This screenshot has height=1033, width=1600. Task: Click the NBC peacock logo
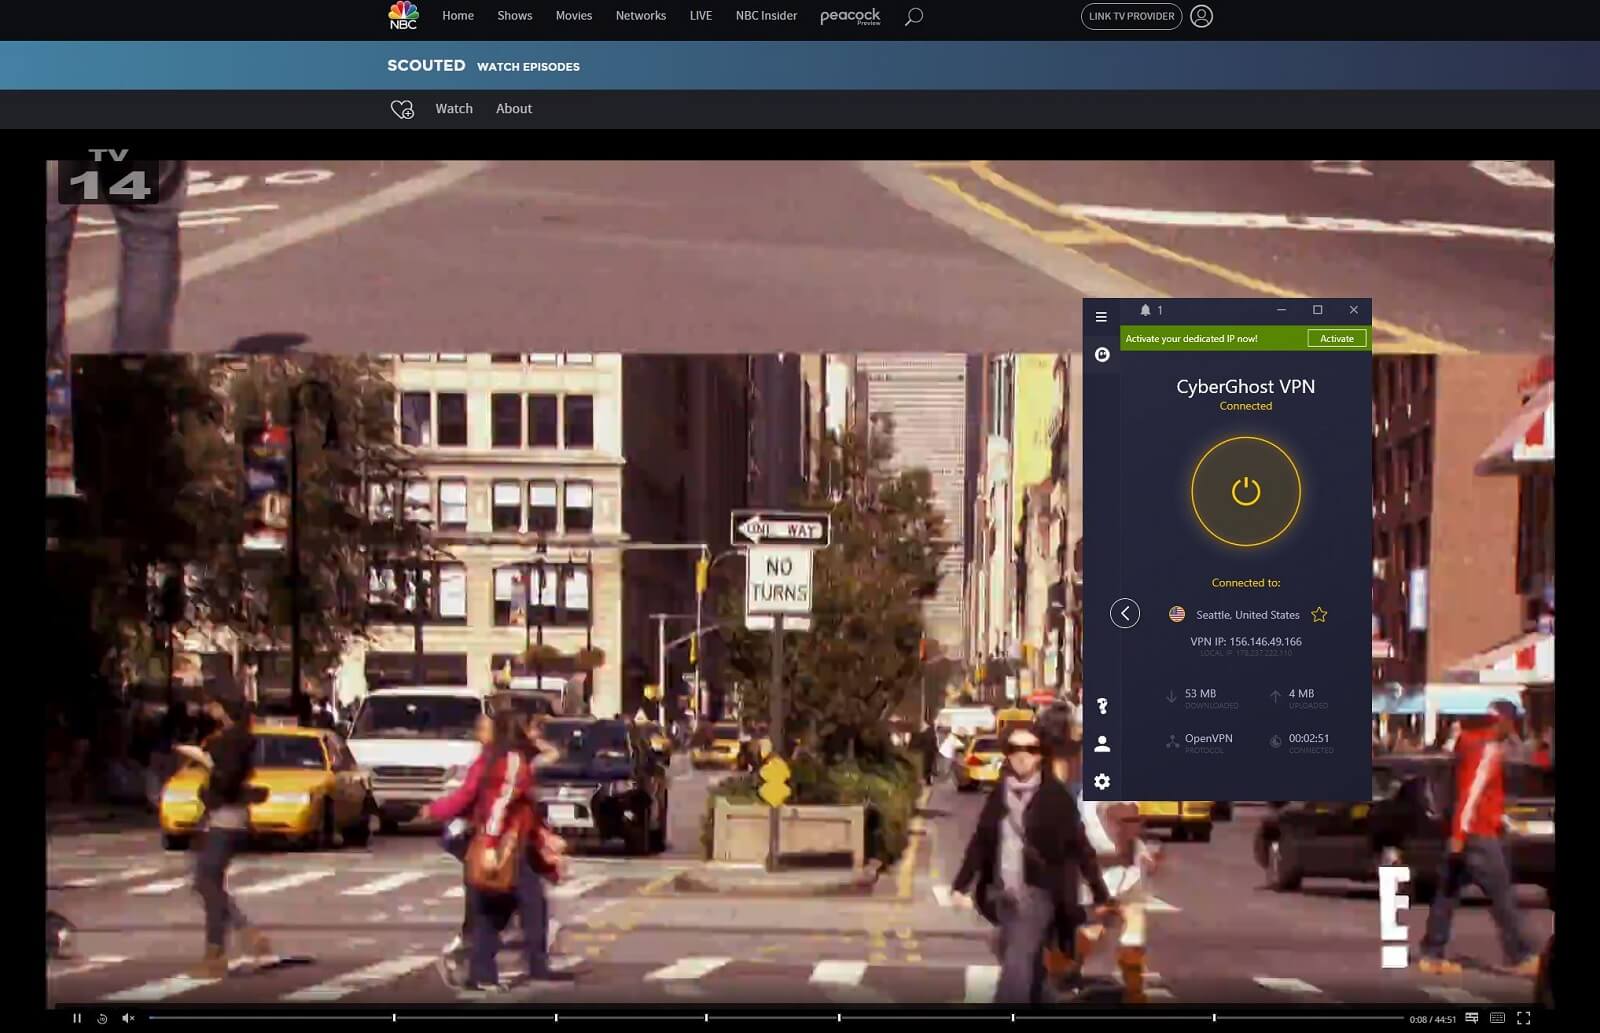tap(403, 16)
